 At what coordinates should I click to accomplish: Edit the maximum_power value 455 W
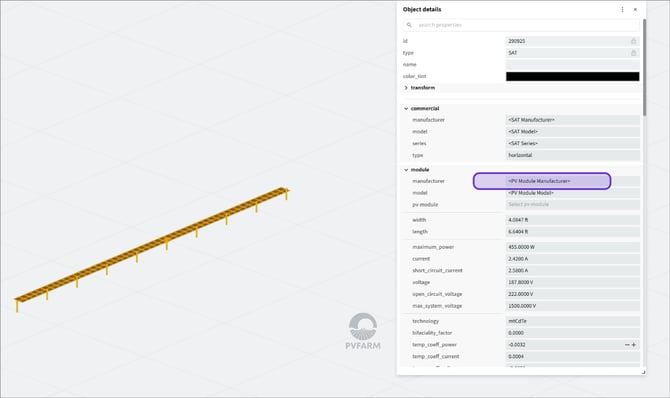click(573, 247)
